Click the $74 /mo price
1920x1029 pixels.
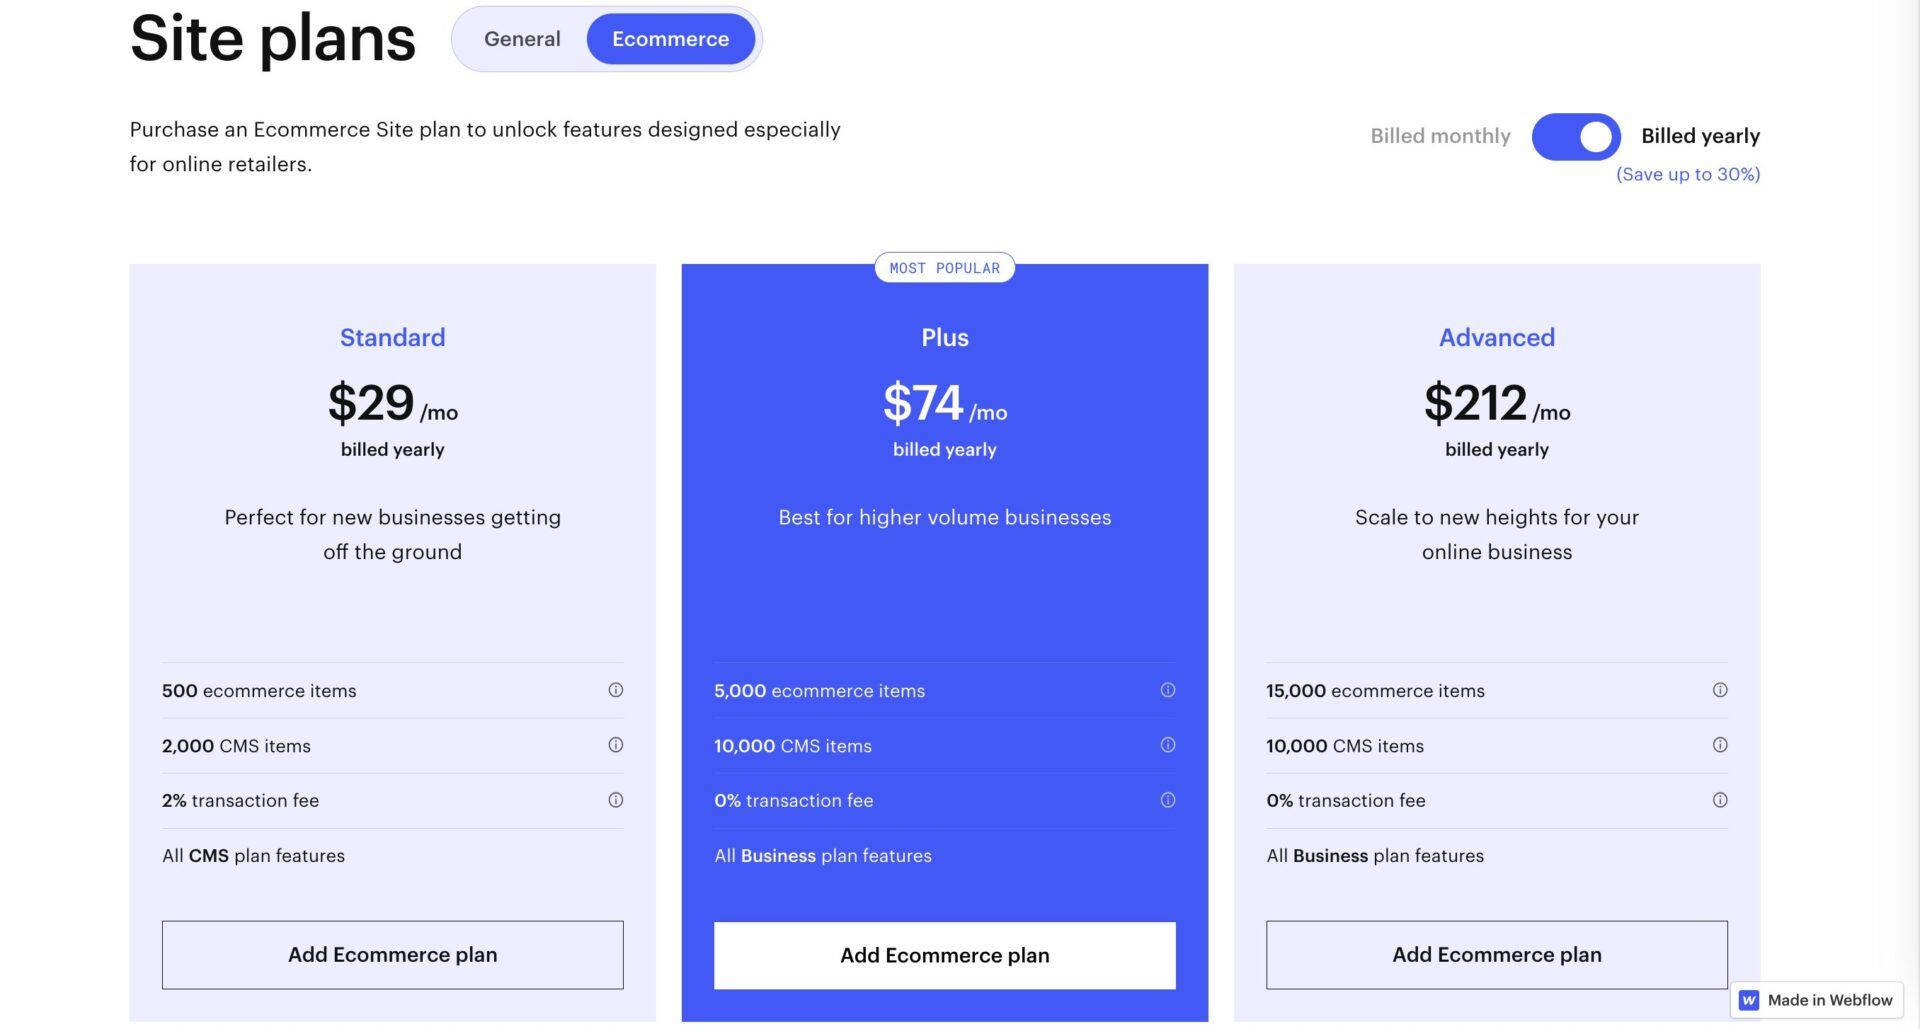point(945,403)
